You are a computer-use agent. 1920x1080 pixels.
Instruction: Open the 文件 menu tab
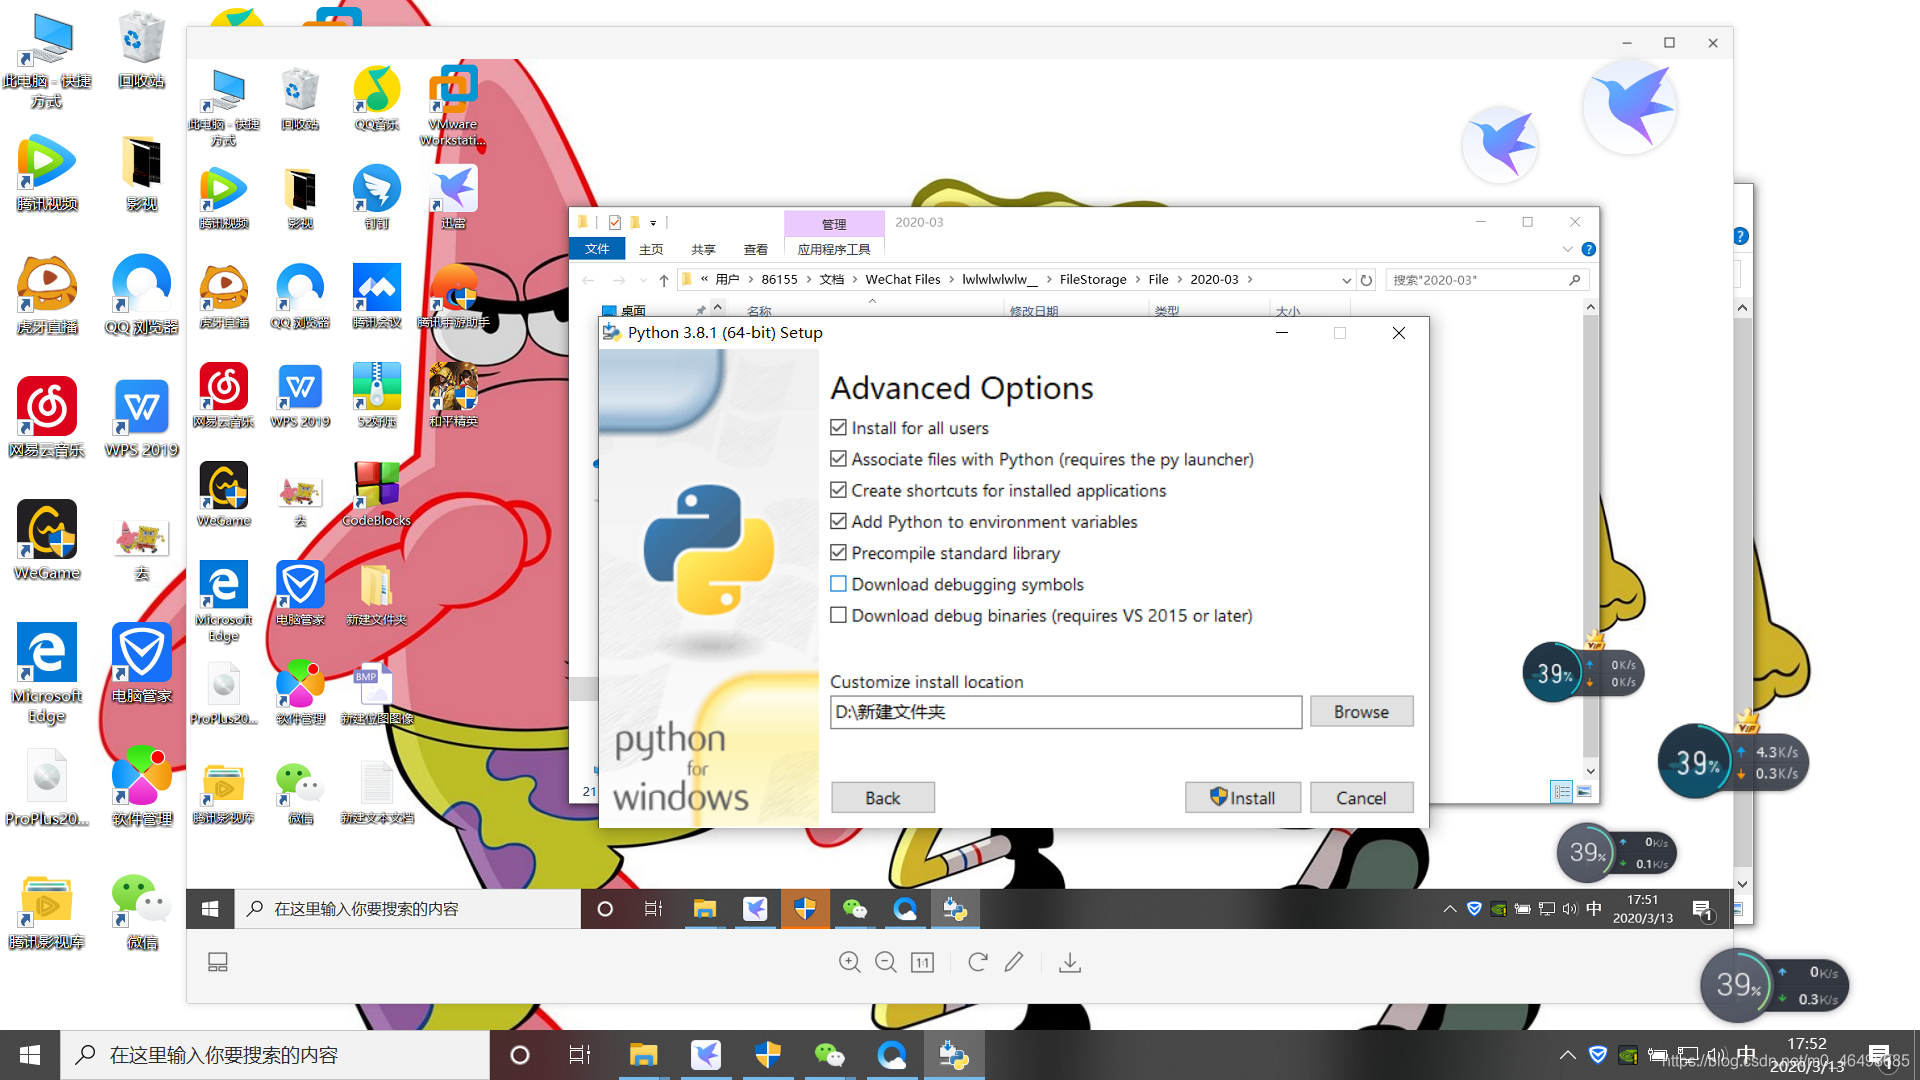(x=597, y=249)
